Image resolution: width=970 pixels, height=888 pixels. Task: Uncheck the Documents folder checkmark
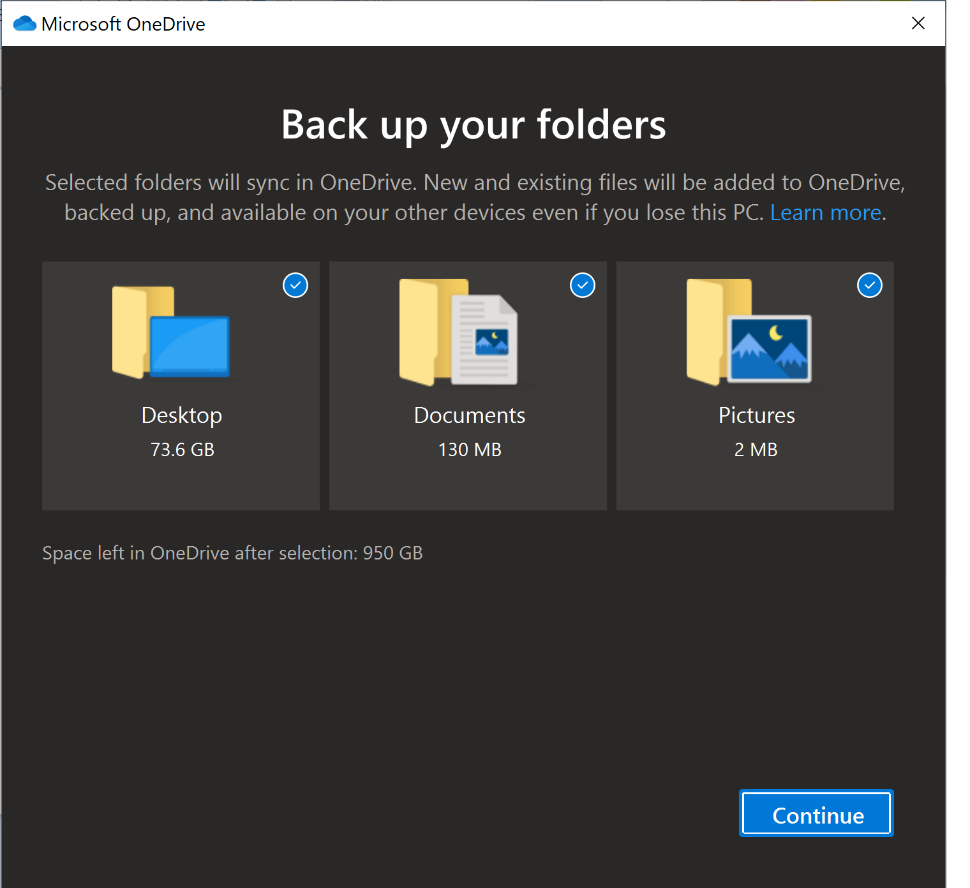point(582,285)
